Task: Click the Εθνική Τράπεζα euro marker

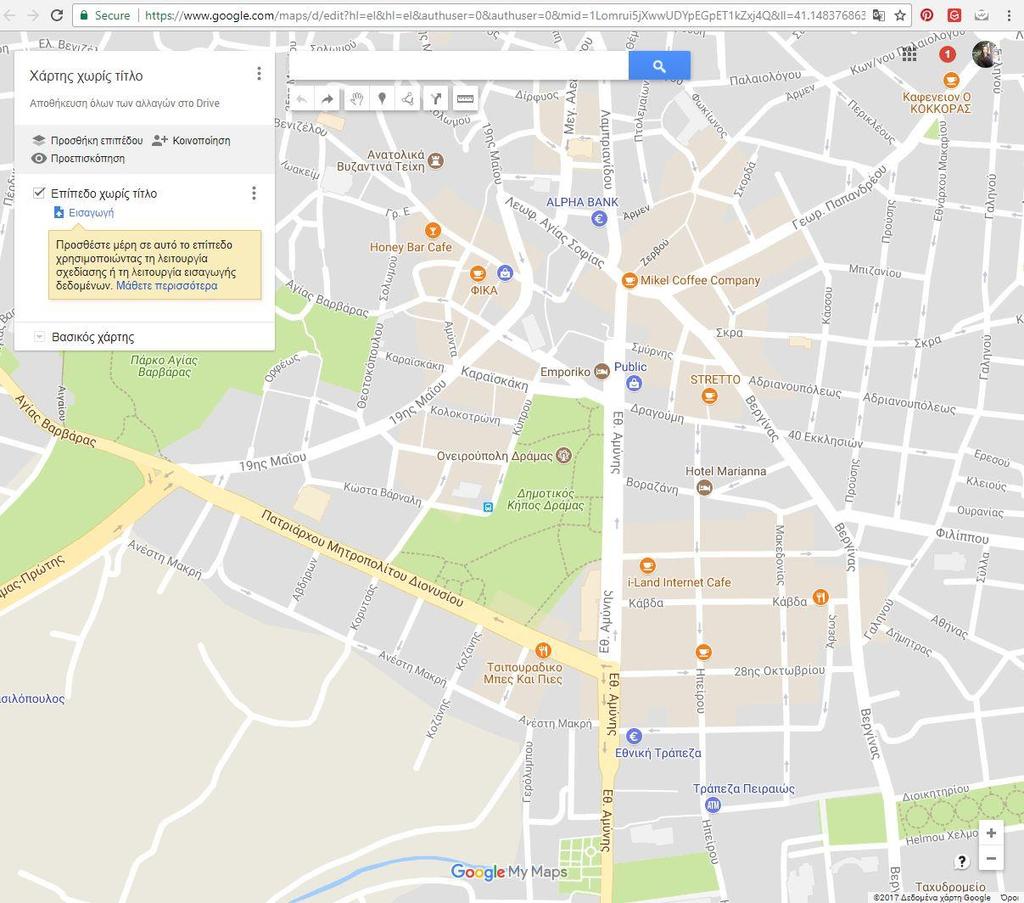Action: pyautogui.click(x=633, y=736)
